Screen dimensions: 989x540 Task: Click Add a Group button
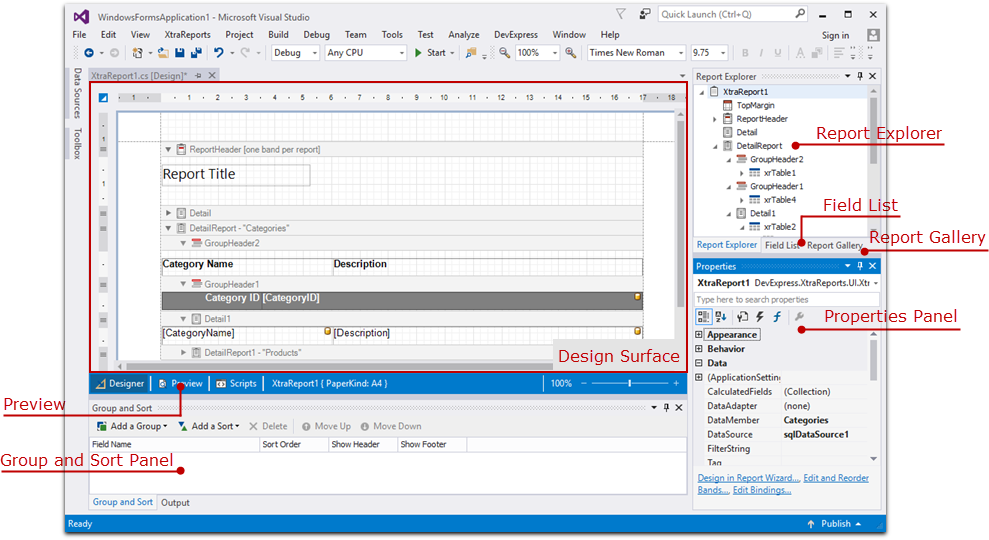[132, 426]
